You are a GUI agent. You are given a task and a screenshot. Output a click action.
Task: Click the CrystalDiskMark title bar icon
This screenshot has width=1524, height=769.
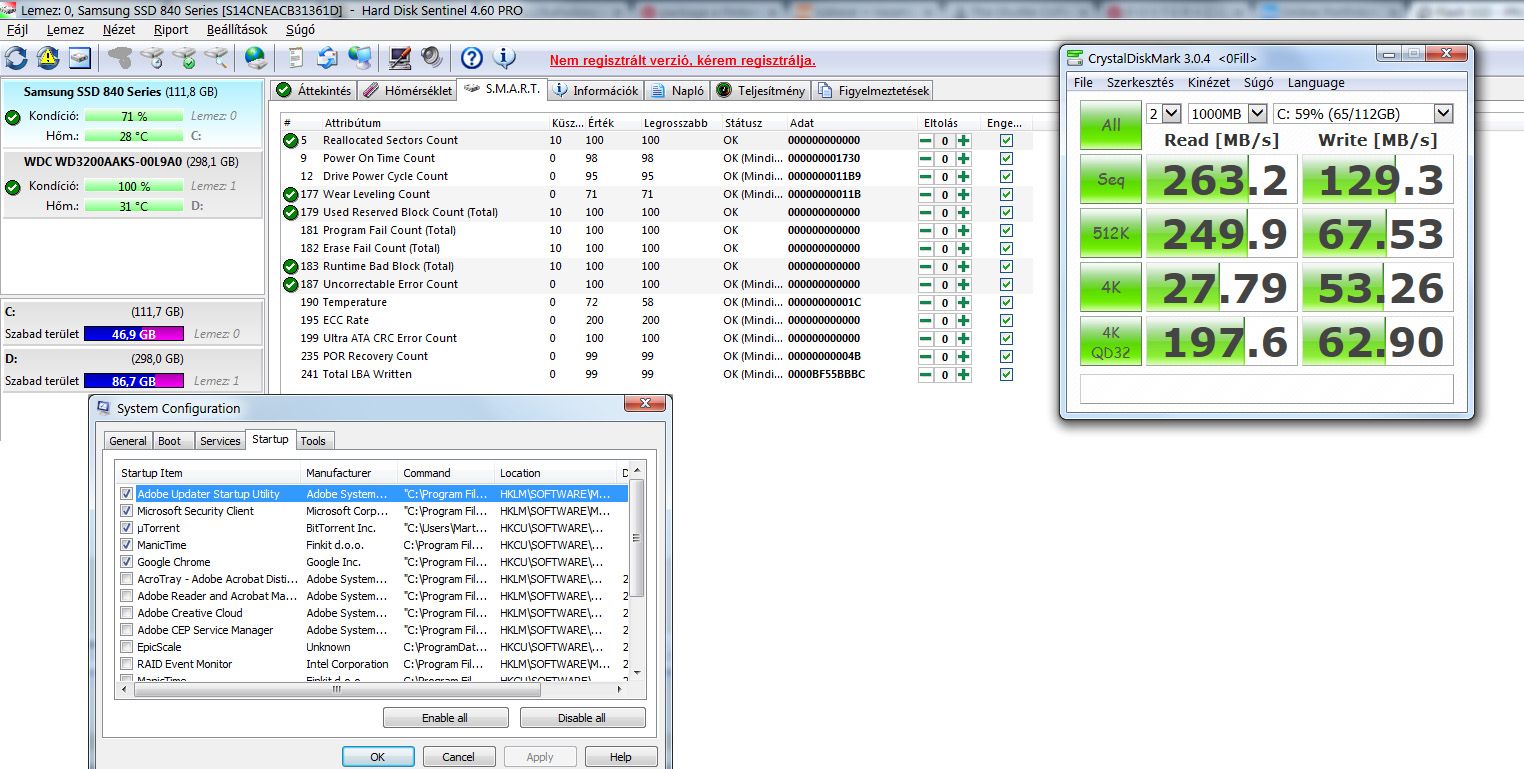click(x=1076, y=58)
